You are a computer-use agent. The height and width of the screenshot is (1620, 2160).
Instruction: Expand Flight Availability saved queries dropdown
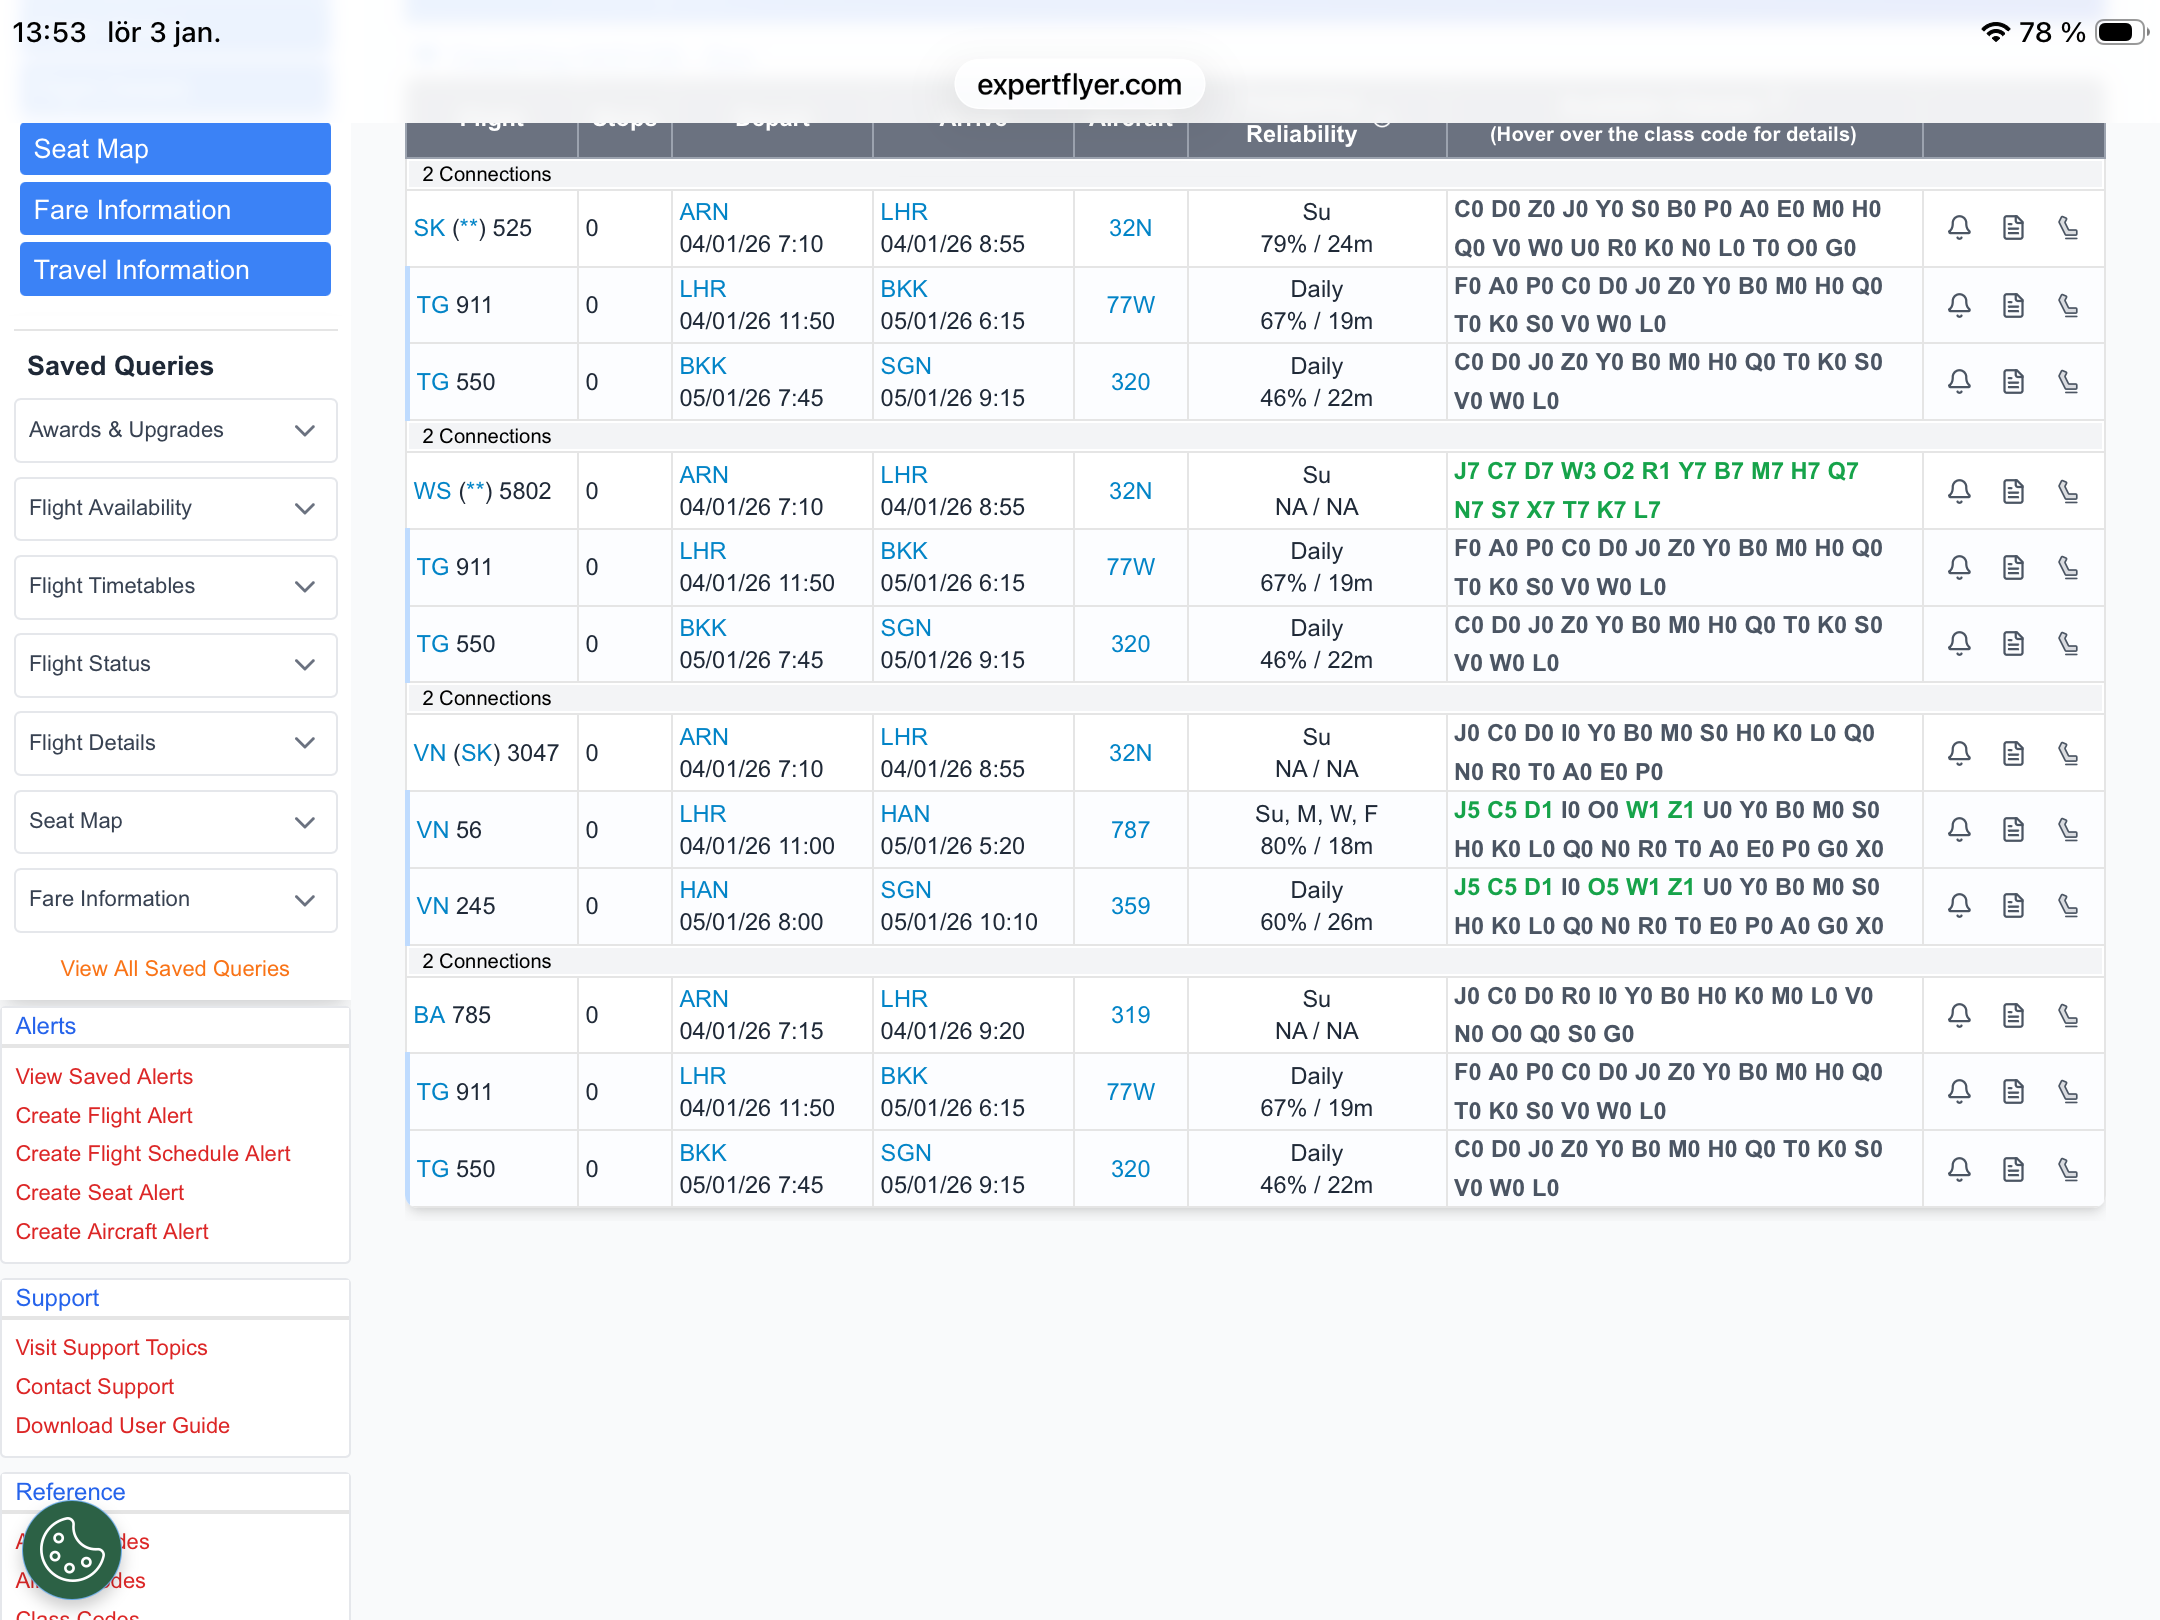[175, 508]
